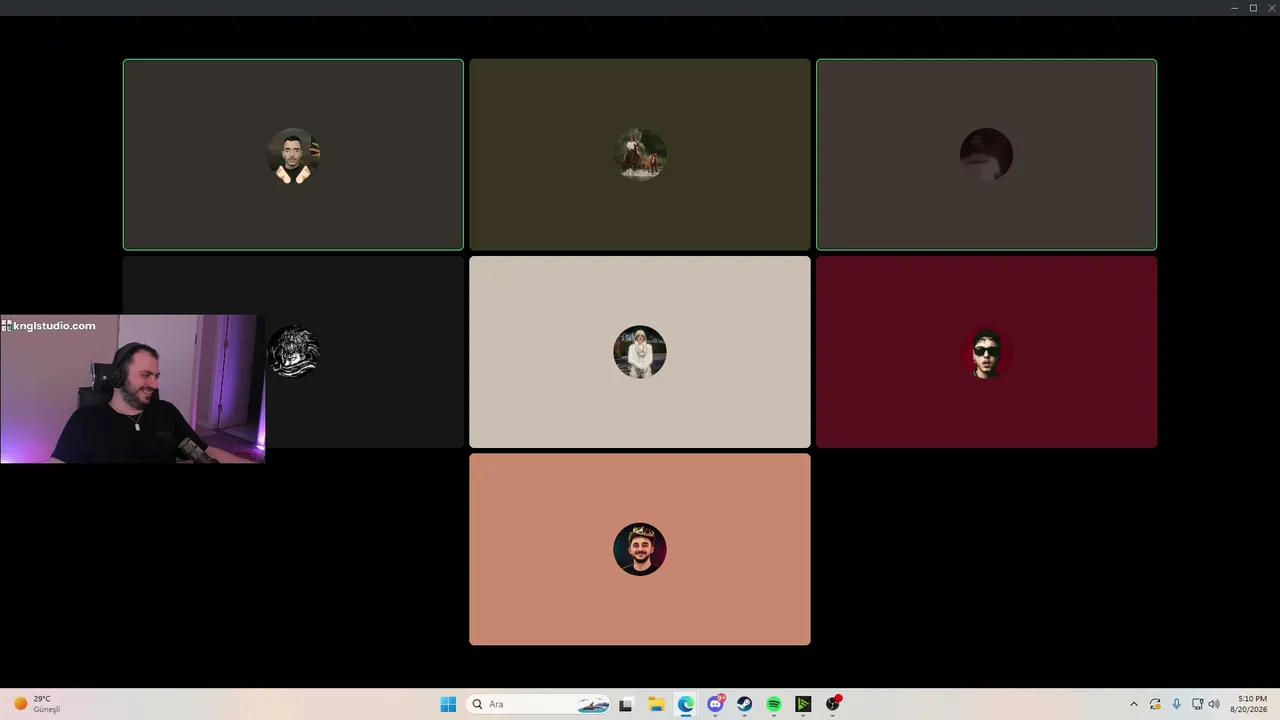Select the horses avatar participant tile
This screenshot has height=720, width=1280.
pyautogui.click(x=640, y=154)
